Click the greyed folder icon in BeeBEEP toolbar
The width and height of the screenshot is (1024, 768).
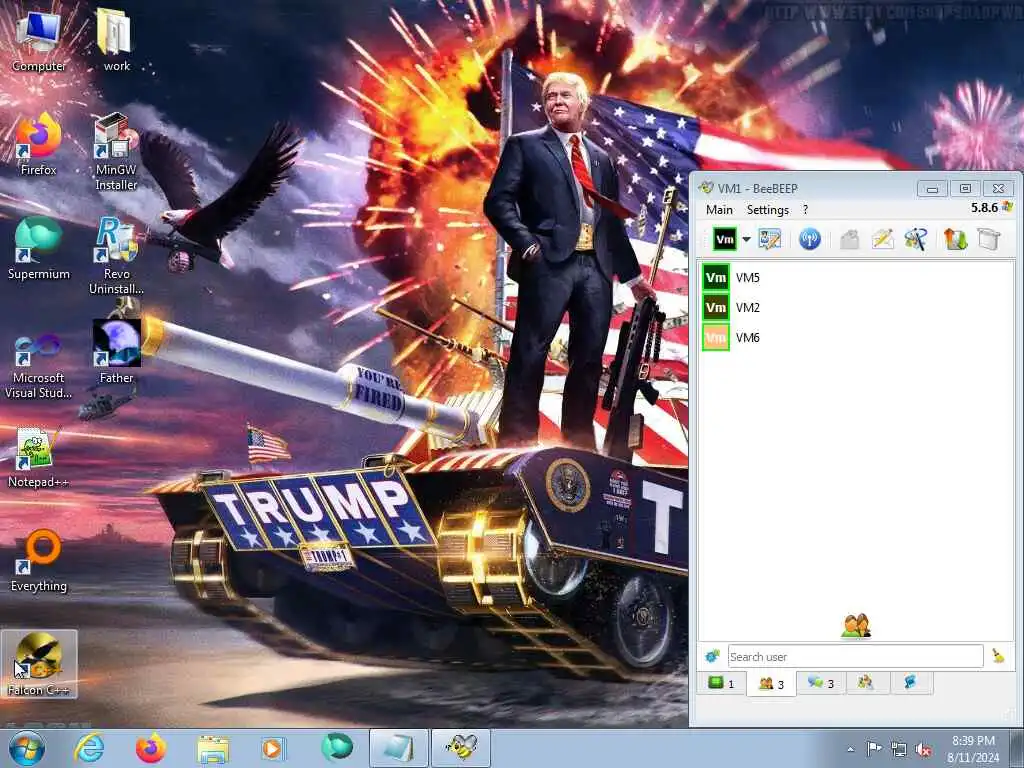[x=849, y=239]
